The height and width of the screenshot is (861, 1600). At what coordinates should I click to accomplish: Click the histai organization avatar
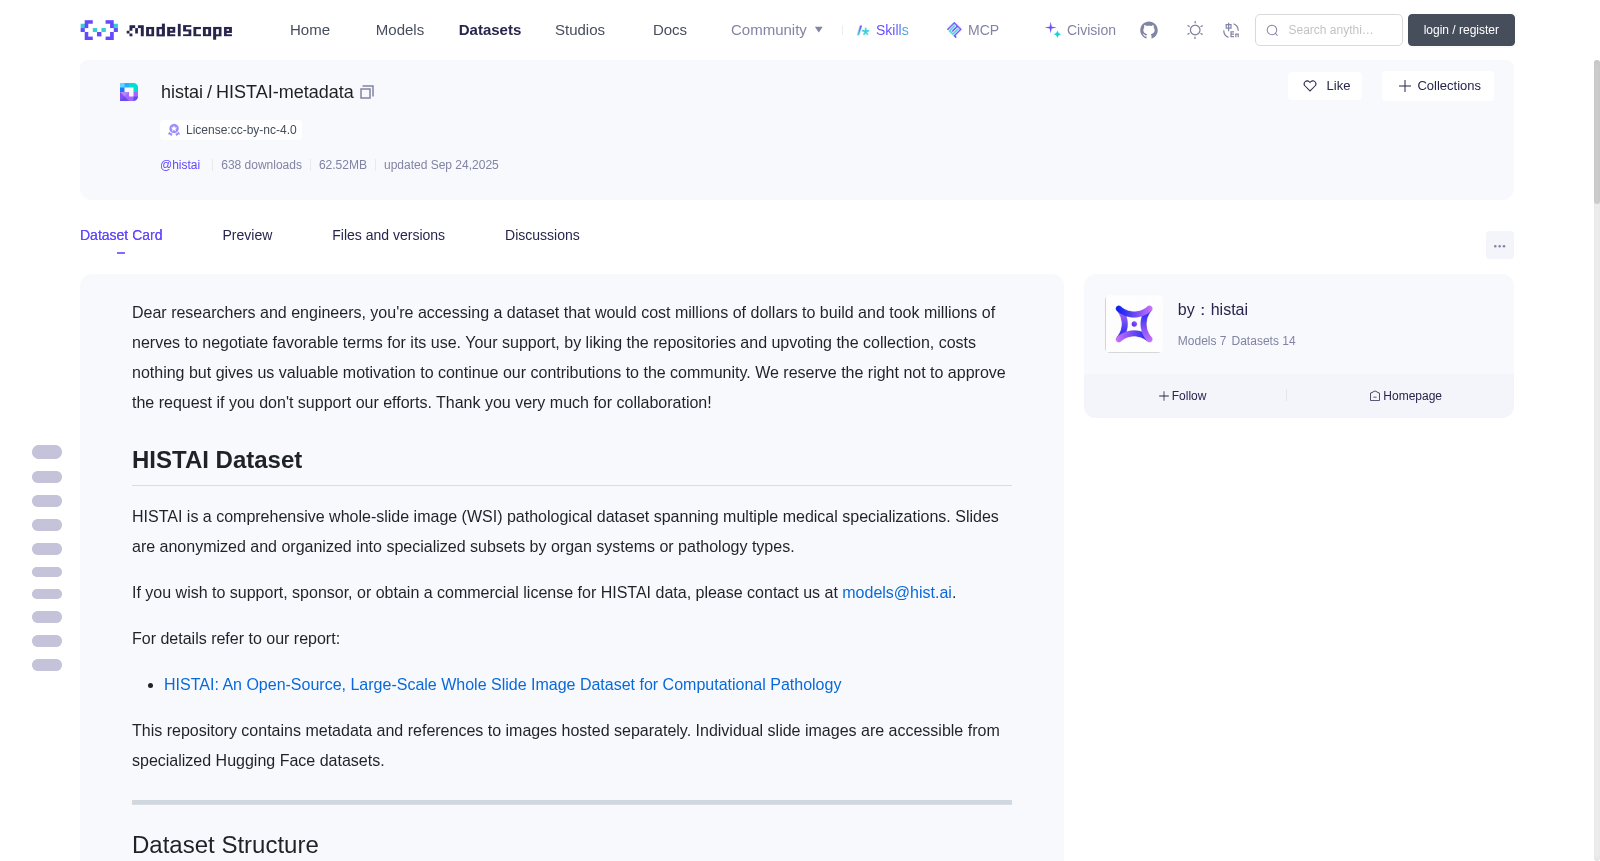(x=1133, y=324)
